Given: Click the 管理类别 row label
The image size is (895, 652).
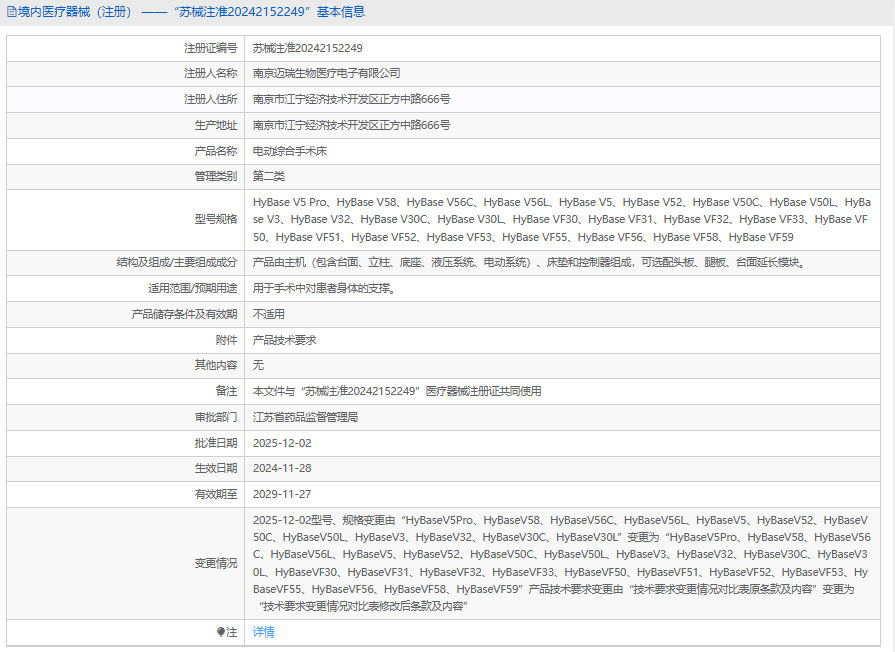Looking at the screenshot, I should click(216, 176).
